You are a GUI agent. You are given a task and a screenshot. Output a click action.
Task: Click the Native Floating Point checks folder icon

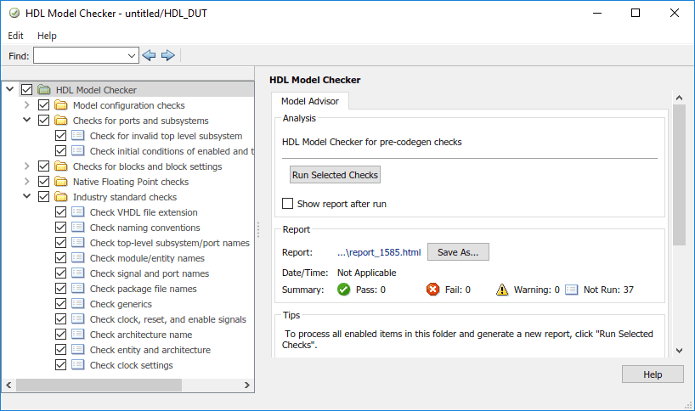61,182
